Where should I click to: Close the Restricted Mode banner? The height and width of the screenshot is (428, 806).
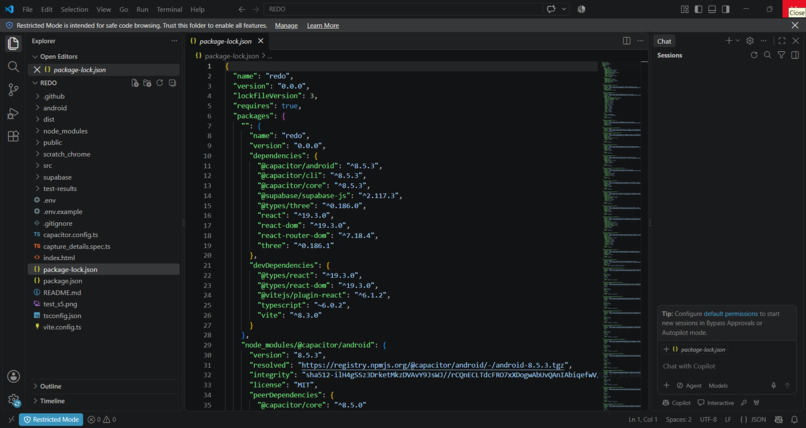pos(795,25)
